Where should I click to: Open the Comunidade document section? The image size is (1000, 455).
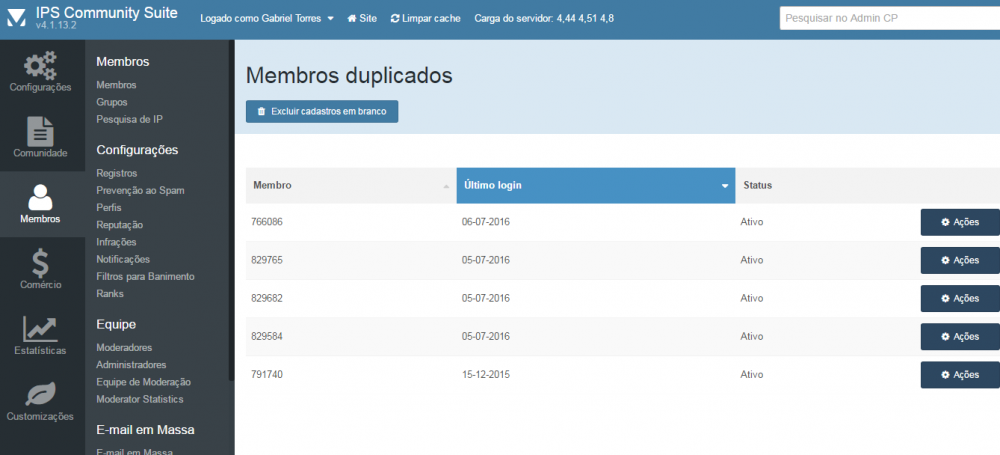click(41, 138)
